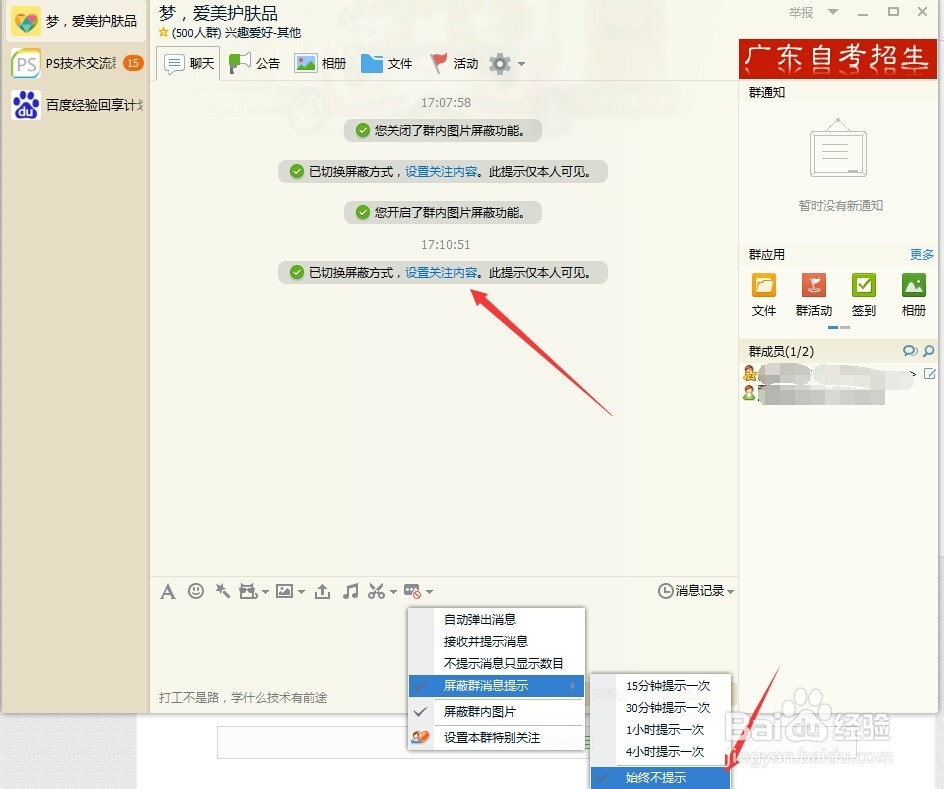This screenshot has height=789, width=944.
Task: Open the emoji picker icon
Action: 195,591
